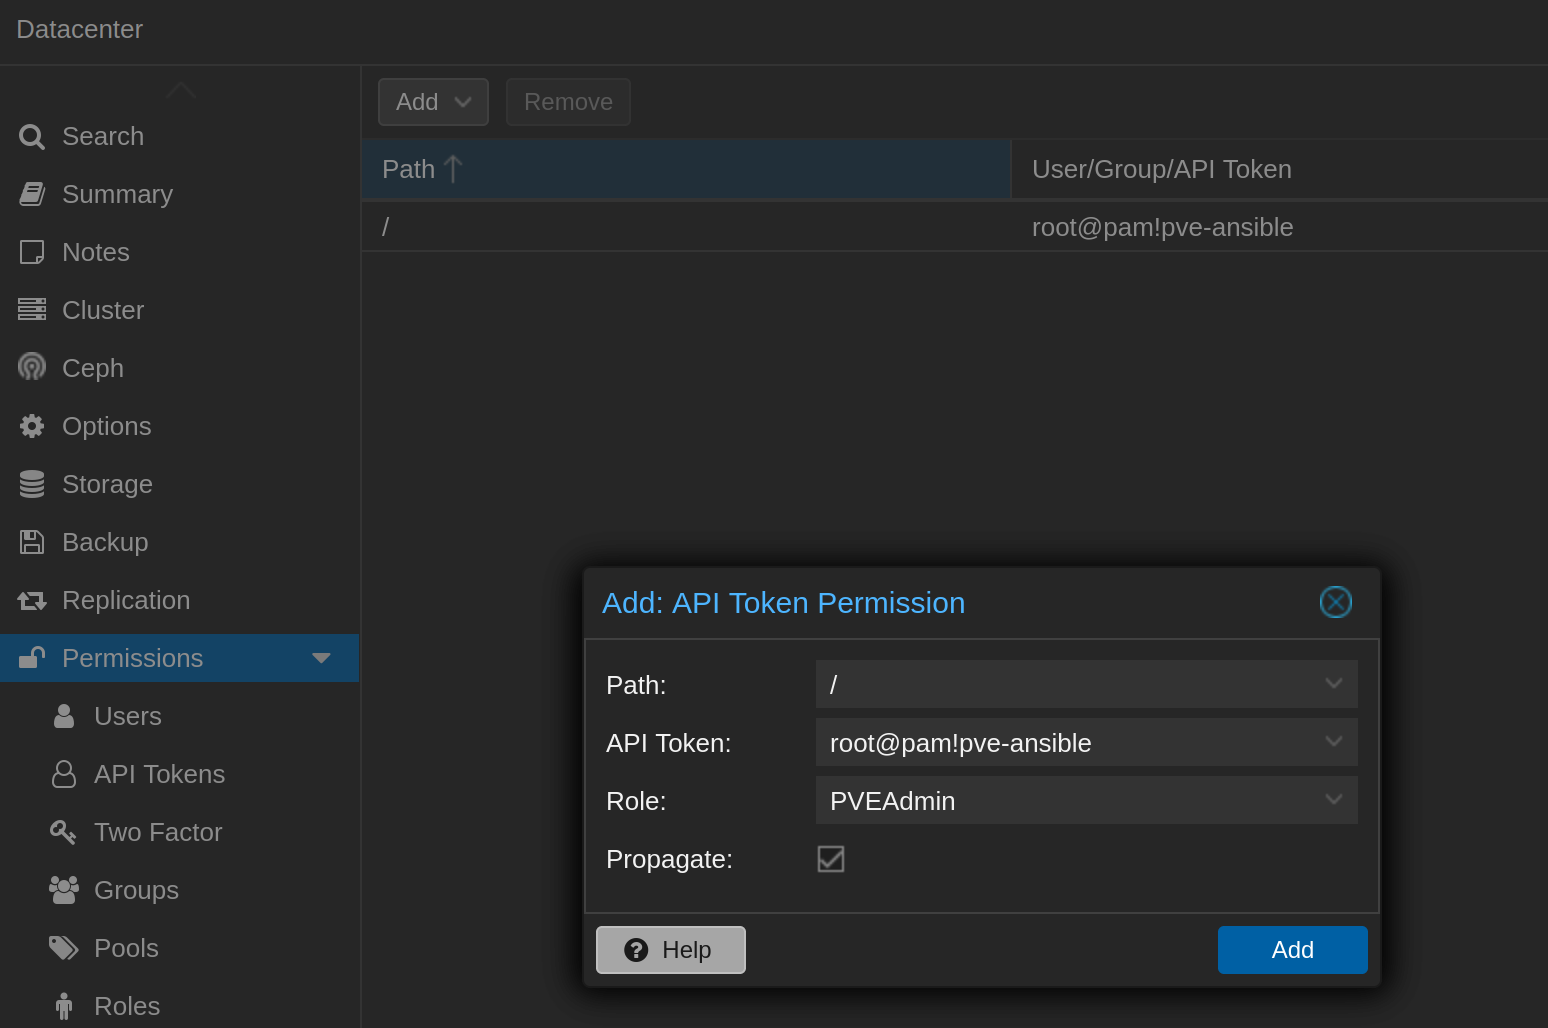Click the Groups people icon
The image size is (1548, 1028).
click(64, 890)
